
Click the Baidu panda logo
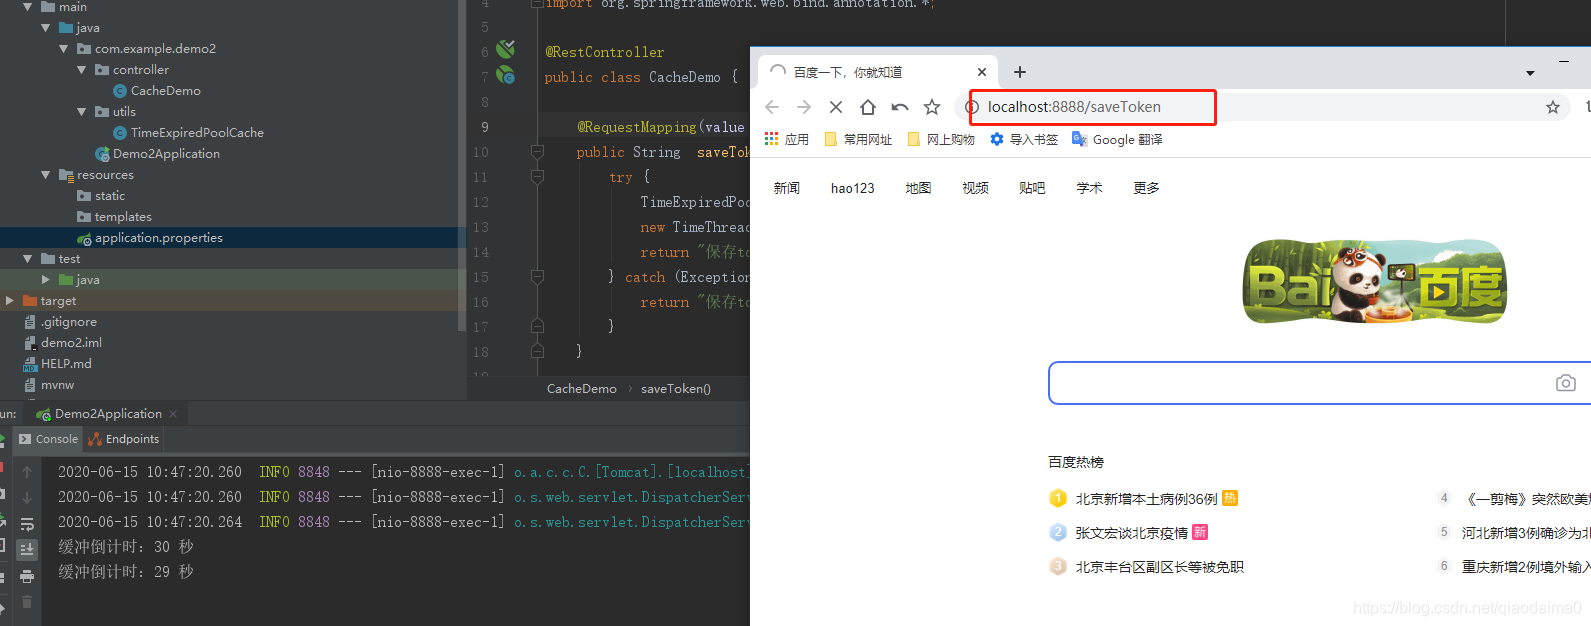[1375, 281]
